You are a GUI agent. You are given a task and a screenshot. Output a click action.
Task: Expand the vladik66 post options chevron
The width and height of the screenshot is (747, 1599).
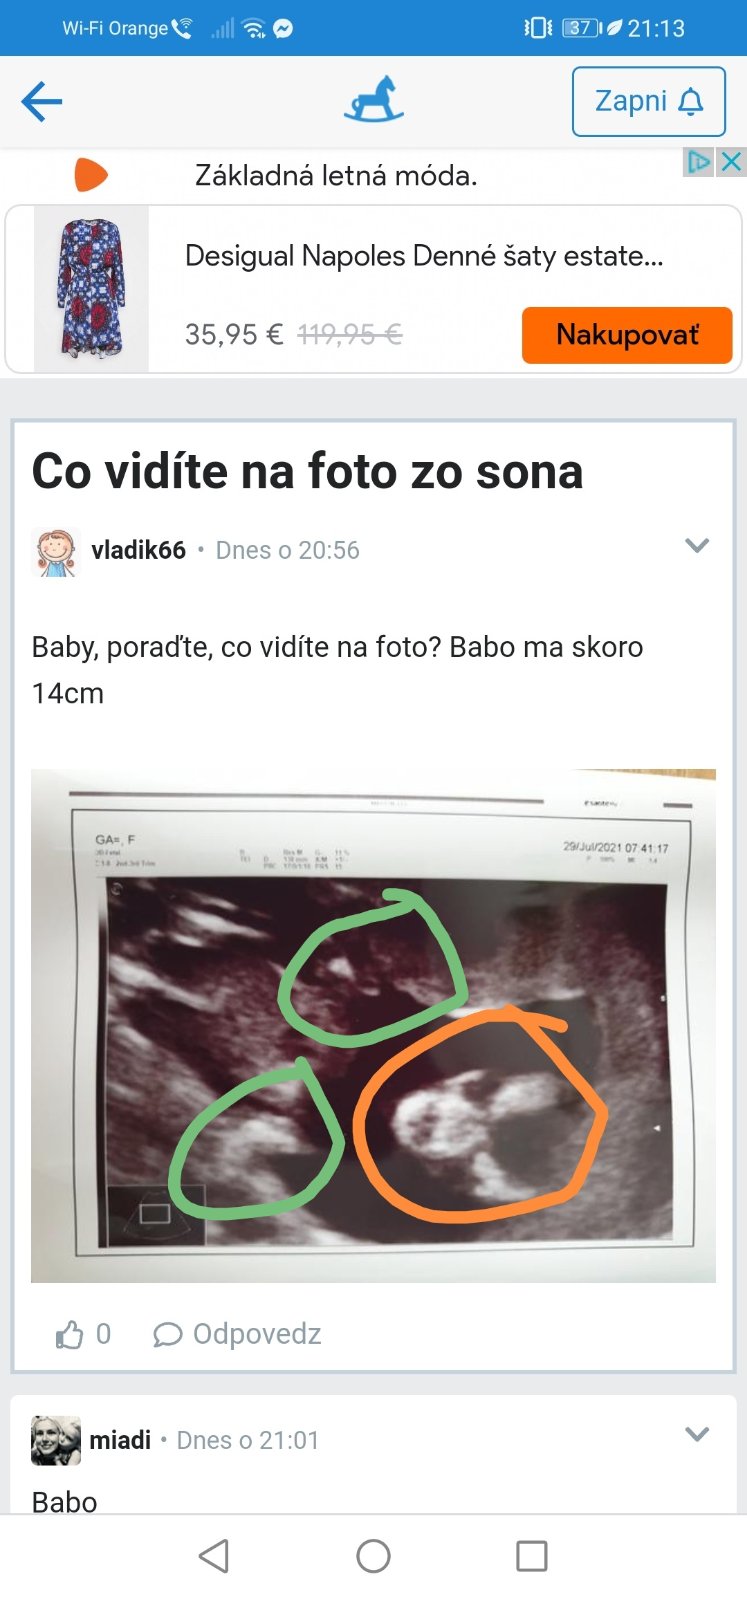(697, 545)
